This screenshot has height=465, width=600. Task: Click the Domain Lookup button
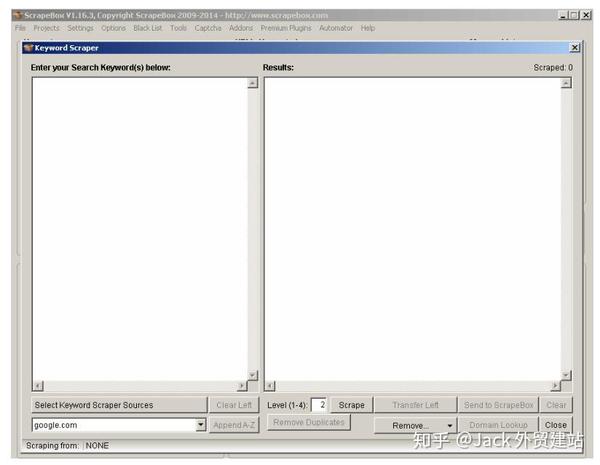tap(498, 425)
